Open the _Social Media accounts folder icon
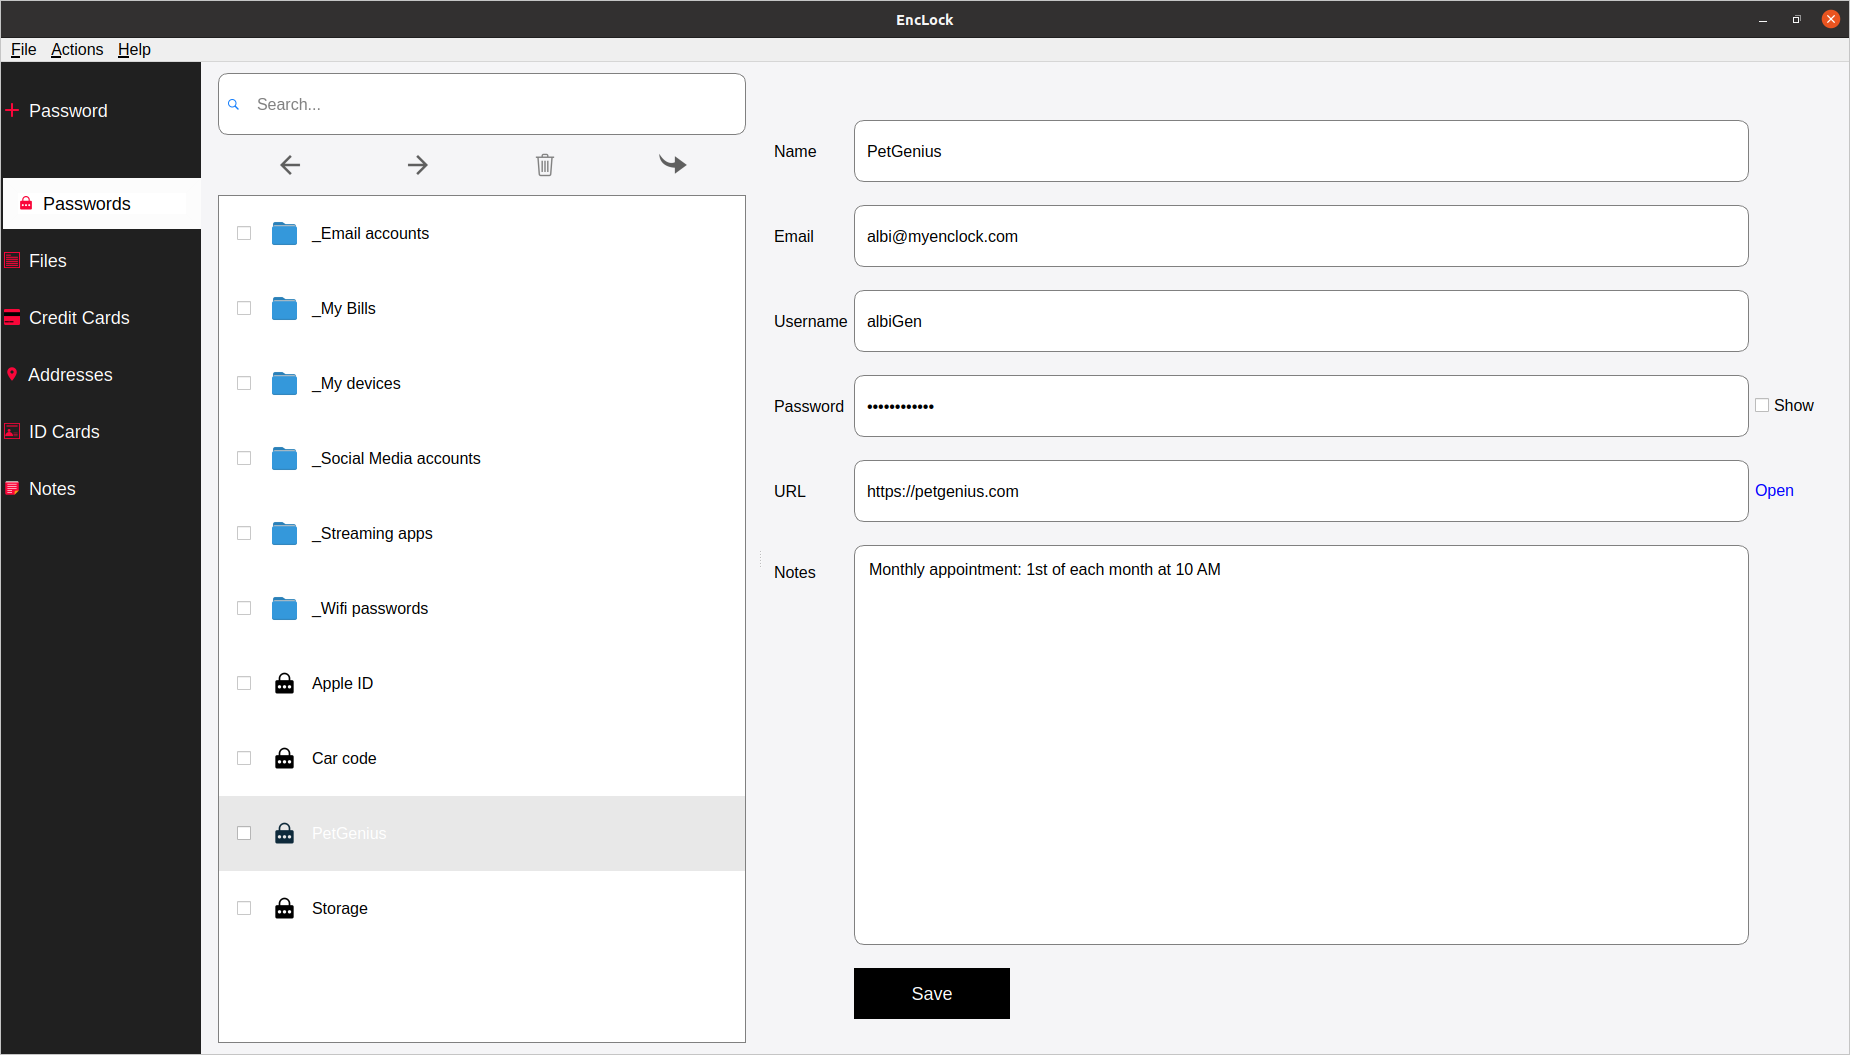 pyautogui.click(x=285, y=458)
